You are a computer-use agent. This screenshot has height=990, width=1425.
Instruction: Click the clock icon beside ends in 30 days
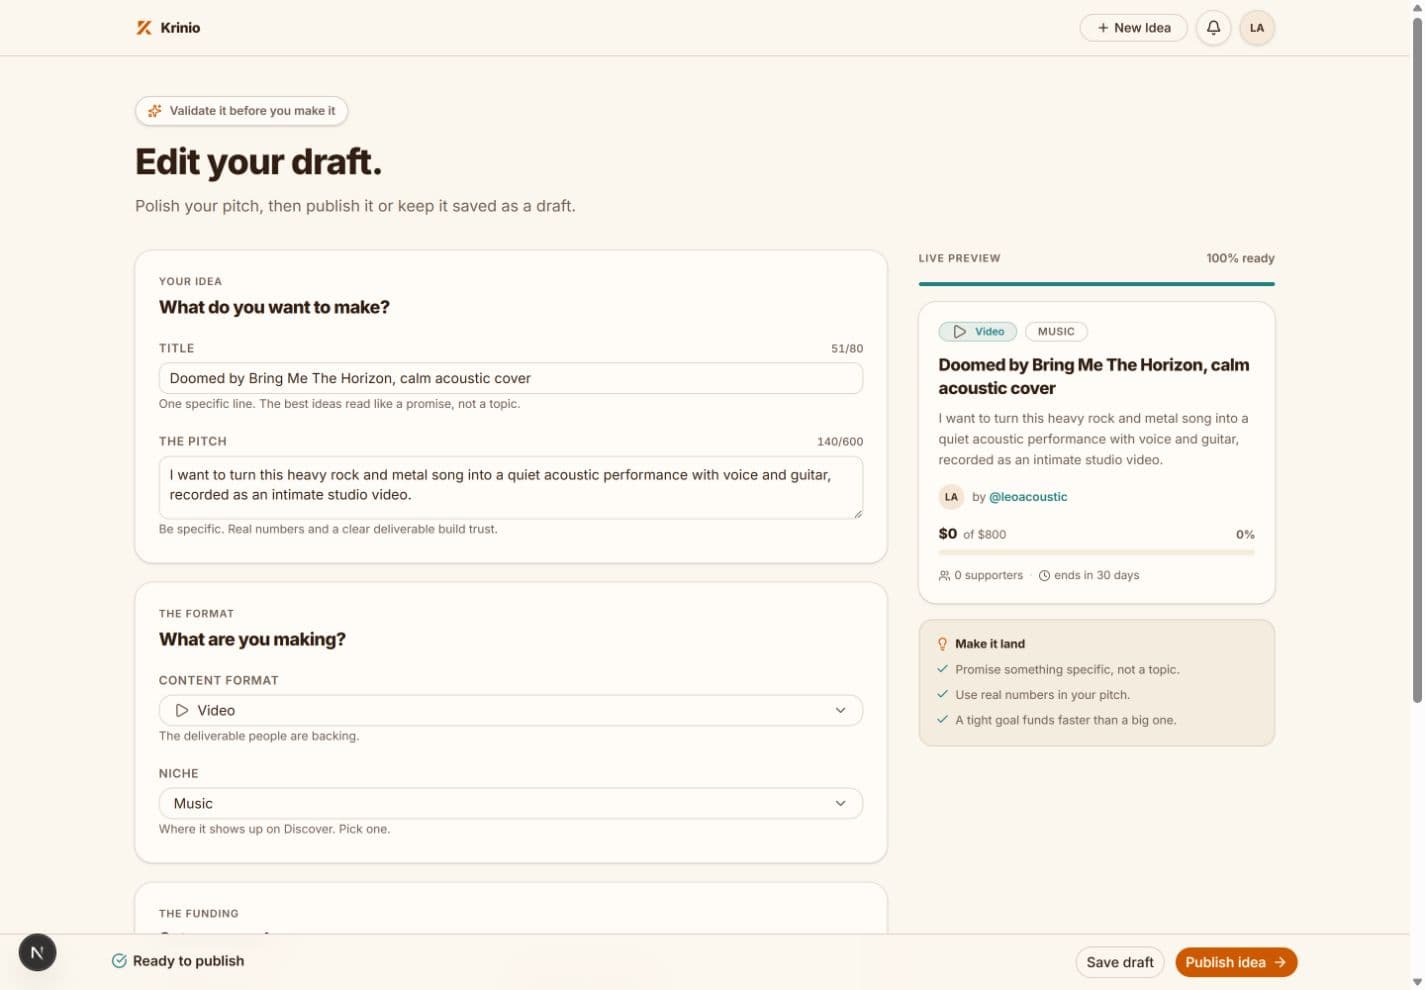point(1044,576)
